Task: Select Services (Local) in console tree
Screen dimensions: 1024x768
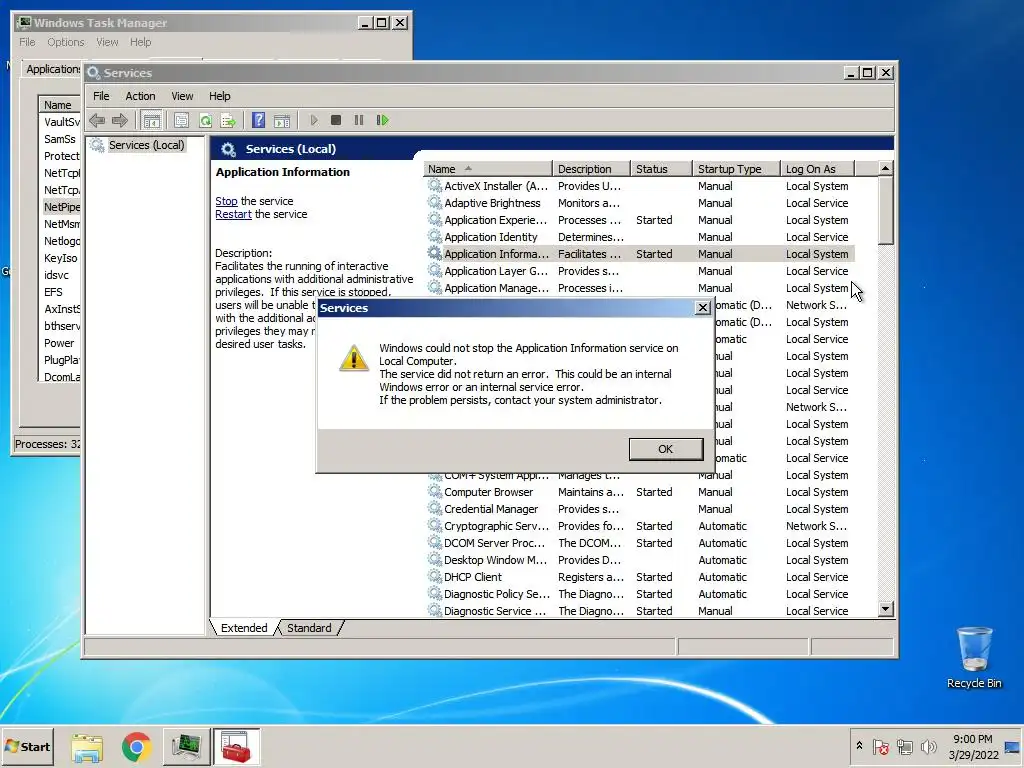Action: (x=146, y=145)
